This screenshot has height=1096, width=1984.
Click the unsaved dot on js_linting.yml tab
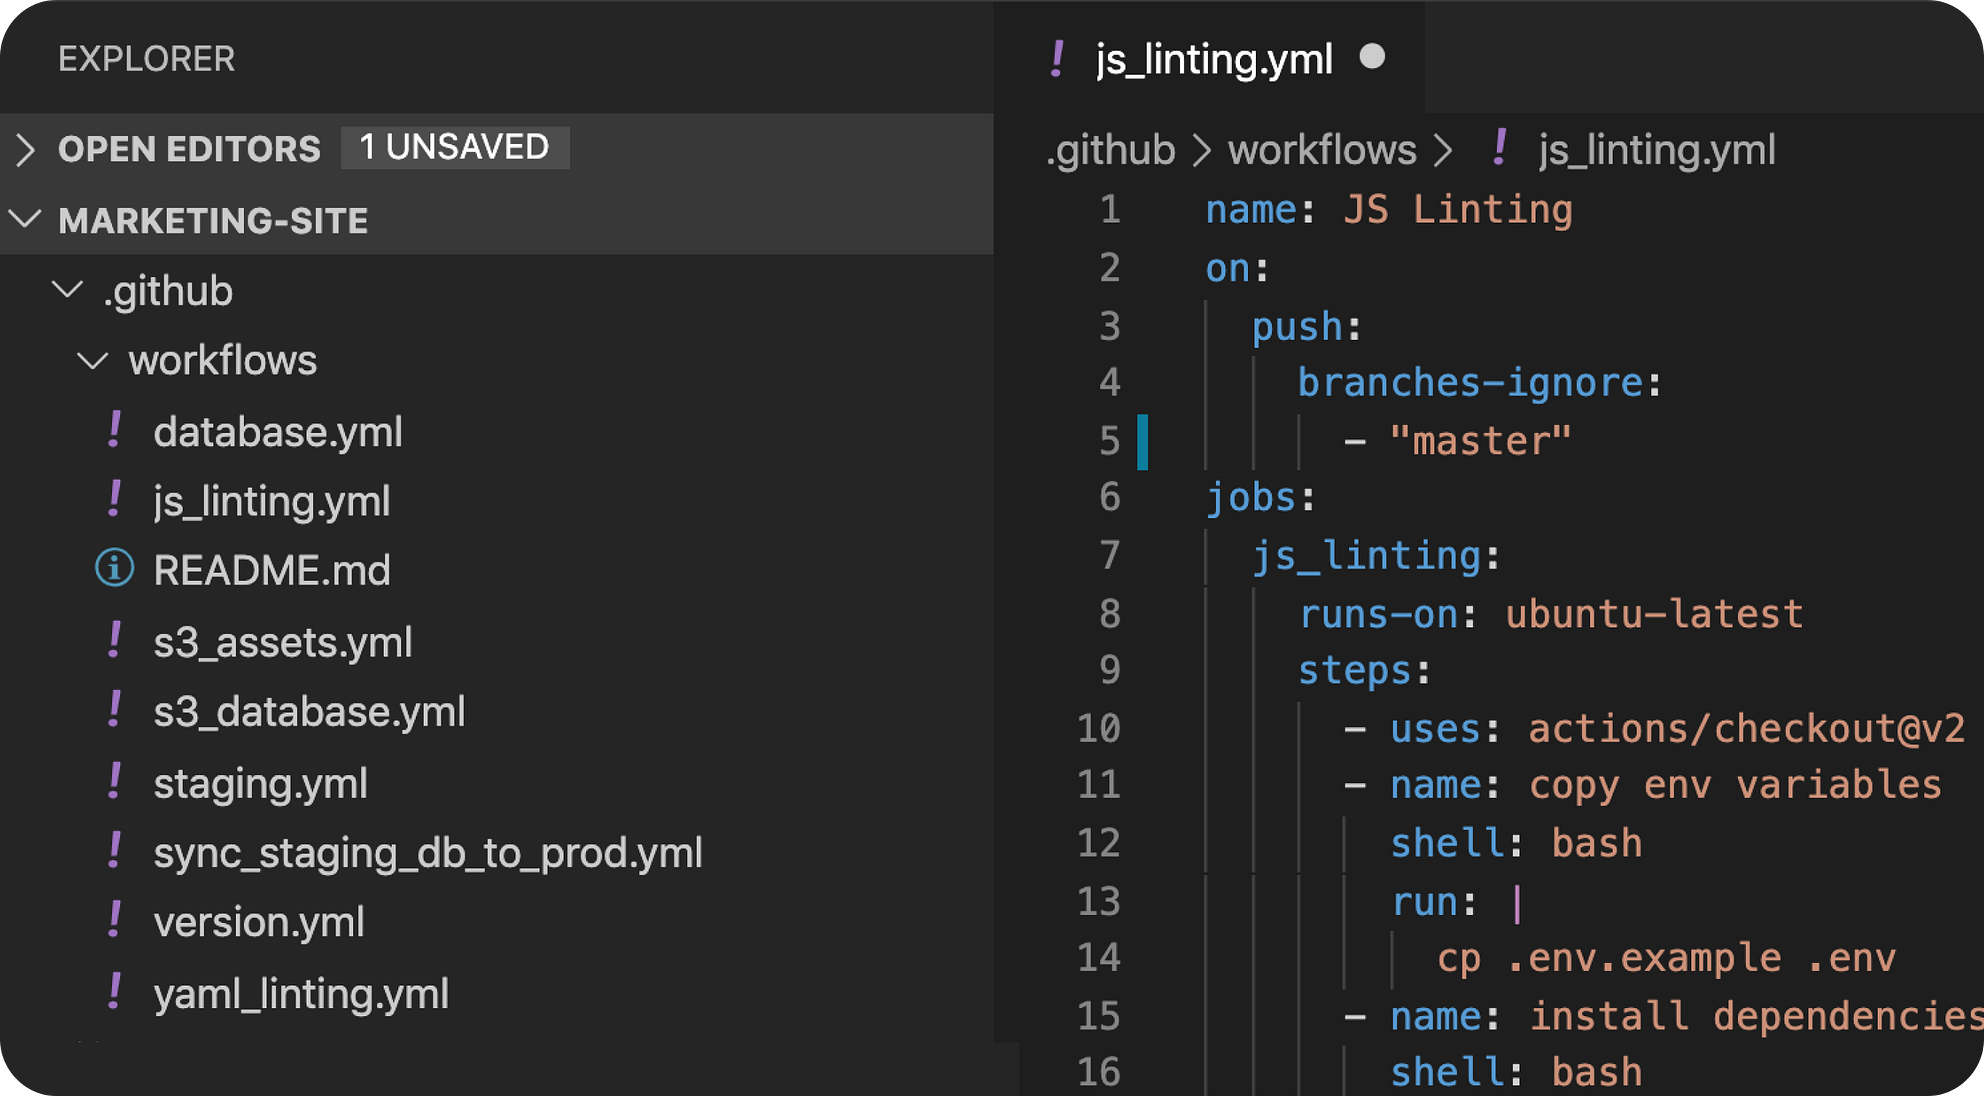pos(1372,57)
